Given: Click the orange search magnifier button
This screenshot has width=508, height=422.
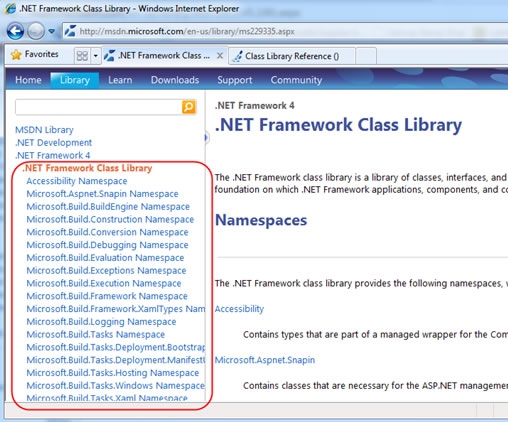Looking at the screenshot, I should [189, 107].
